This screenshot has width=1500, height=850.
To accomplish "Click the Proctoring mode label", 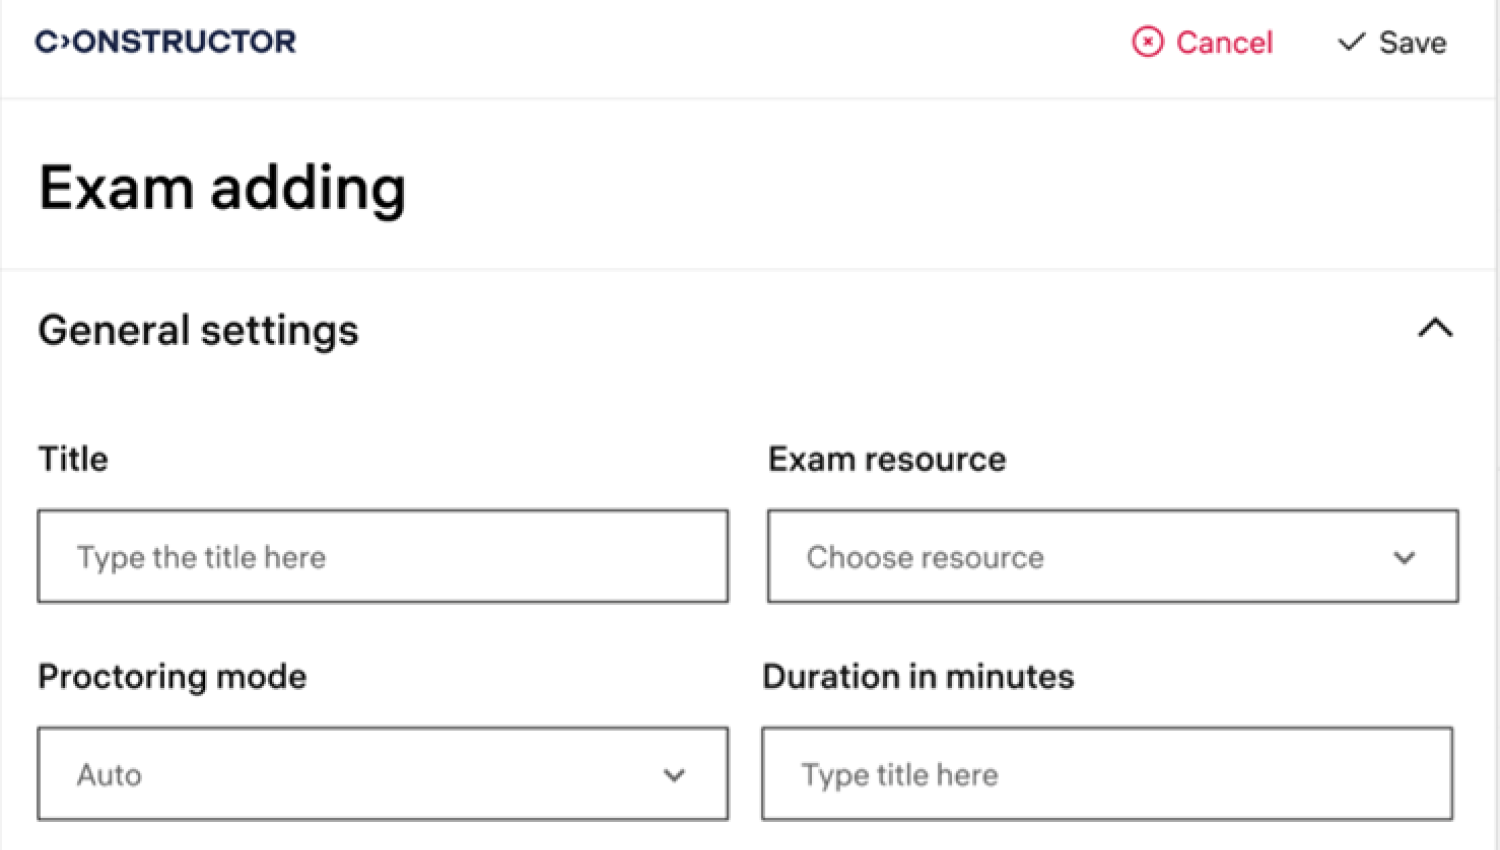I will pos(172,677).
